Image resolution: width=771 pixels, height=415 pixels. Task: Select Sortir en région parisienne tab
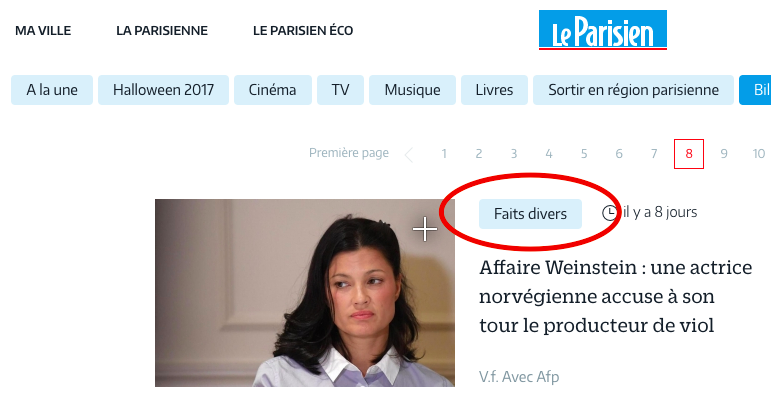click(x=633, y=90)
